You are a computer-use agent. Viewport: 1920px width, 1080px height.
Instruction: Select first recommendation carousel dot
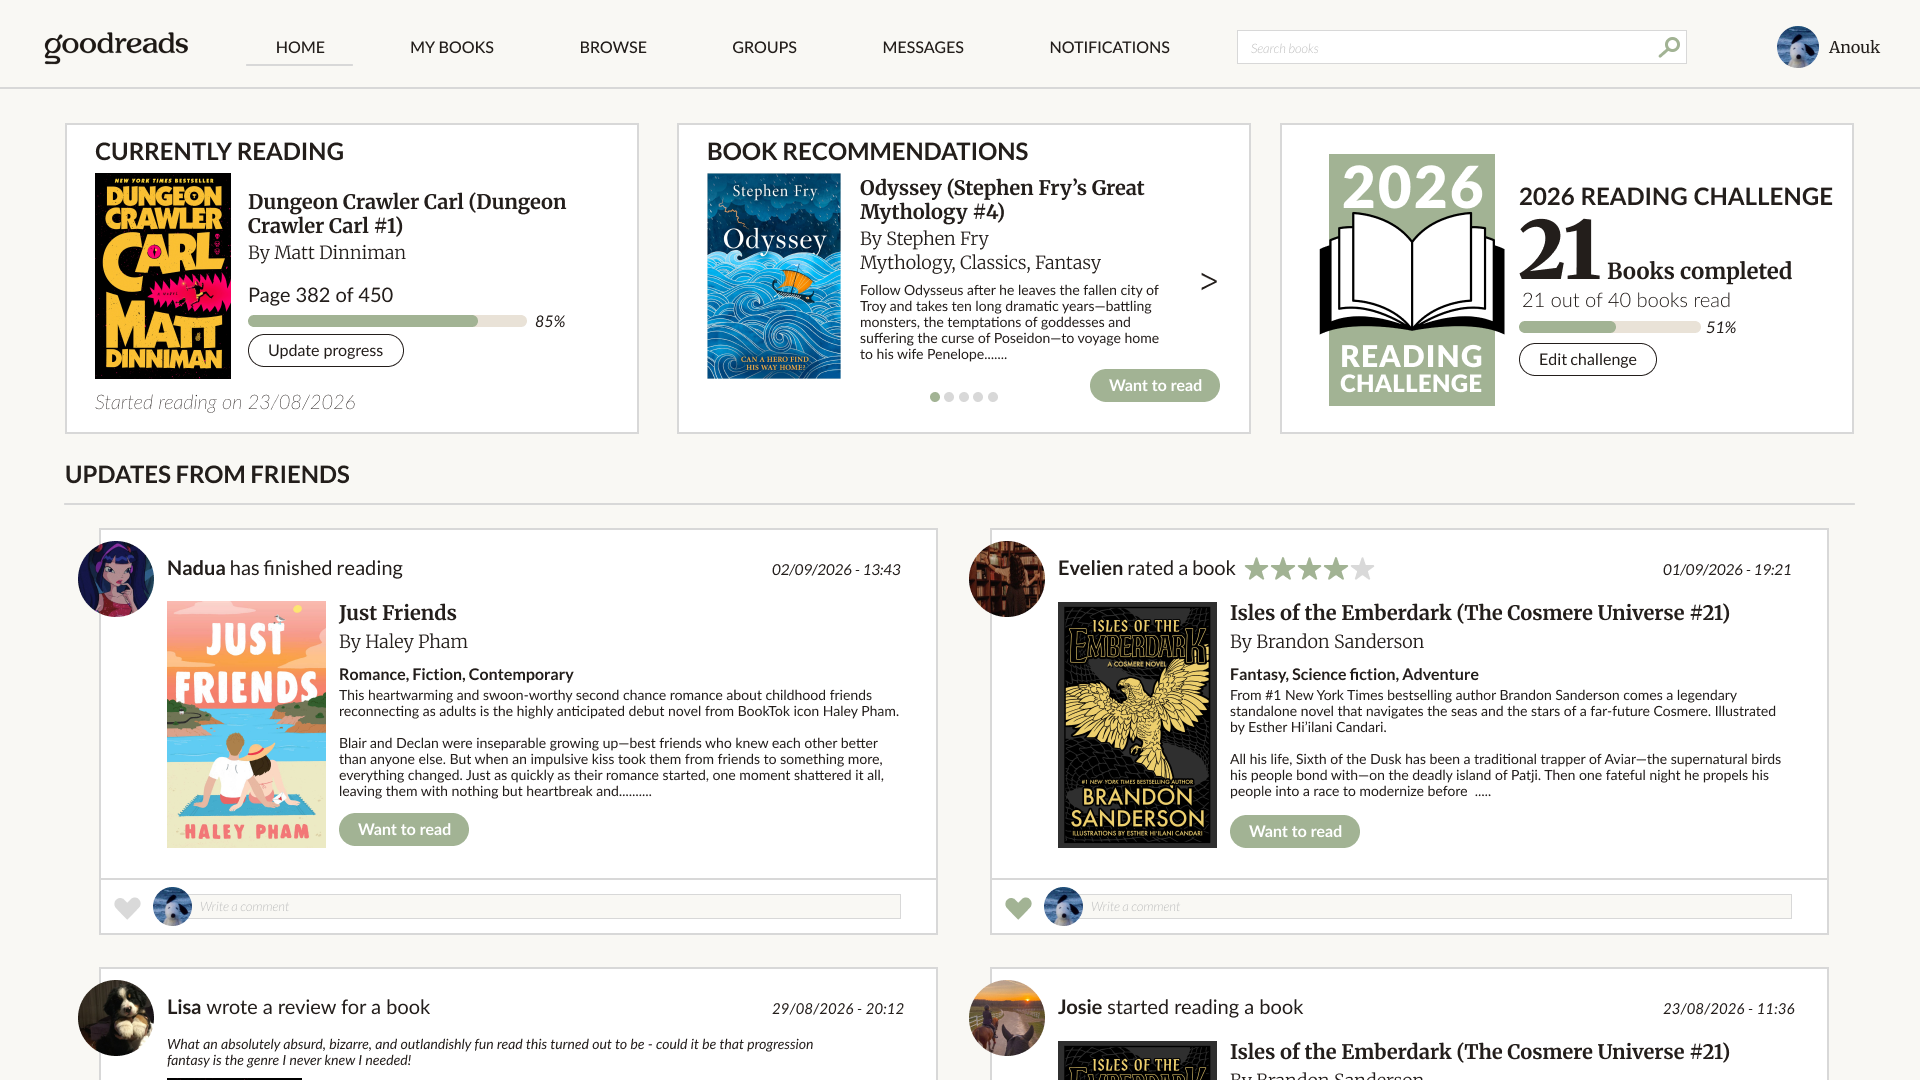point(935,397)
